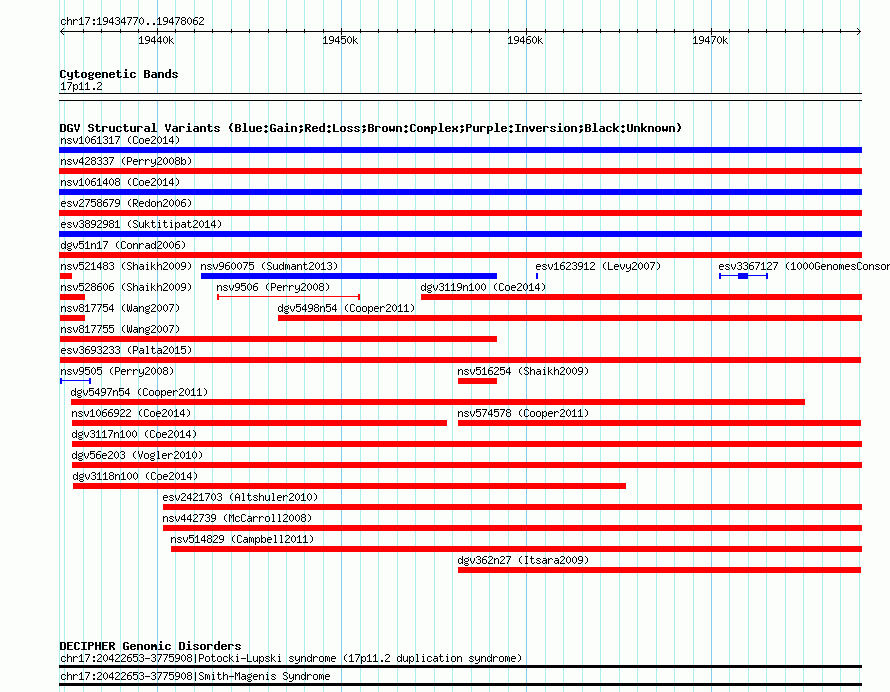Click the nsv960075 (Sudmant2013) blue gain bar
The image size is (890, 692).
(349, 276)
